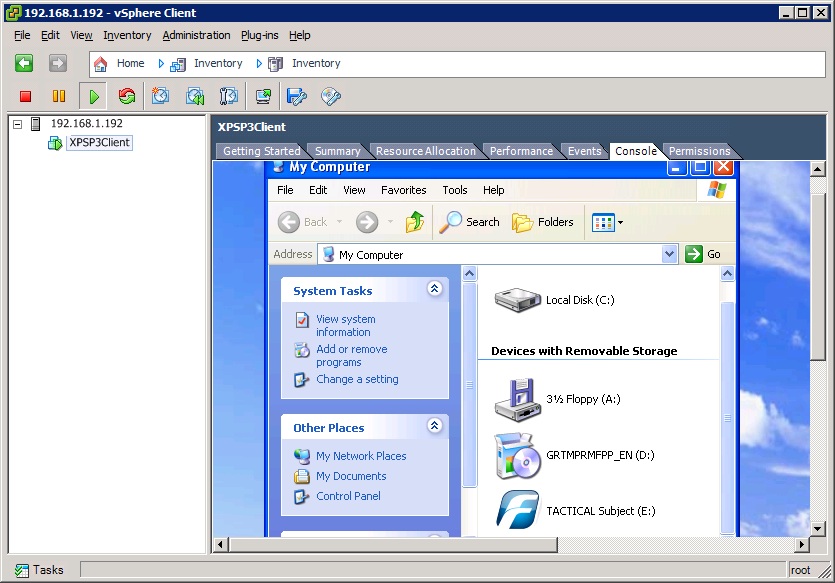
Task: Open the vSphere View menu
Action: [x=81, y=35]
